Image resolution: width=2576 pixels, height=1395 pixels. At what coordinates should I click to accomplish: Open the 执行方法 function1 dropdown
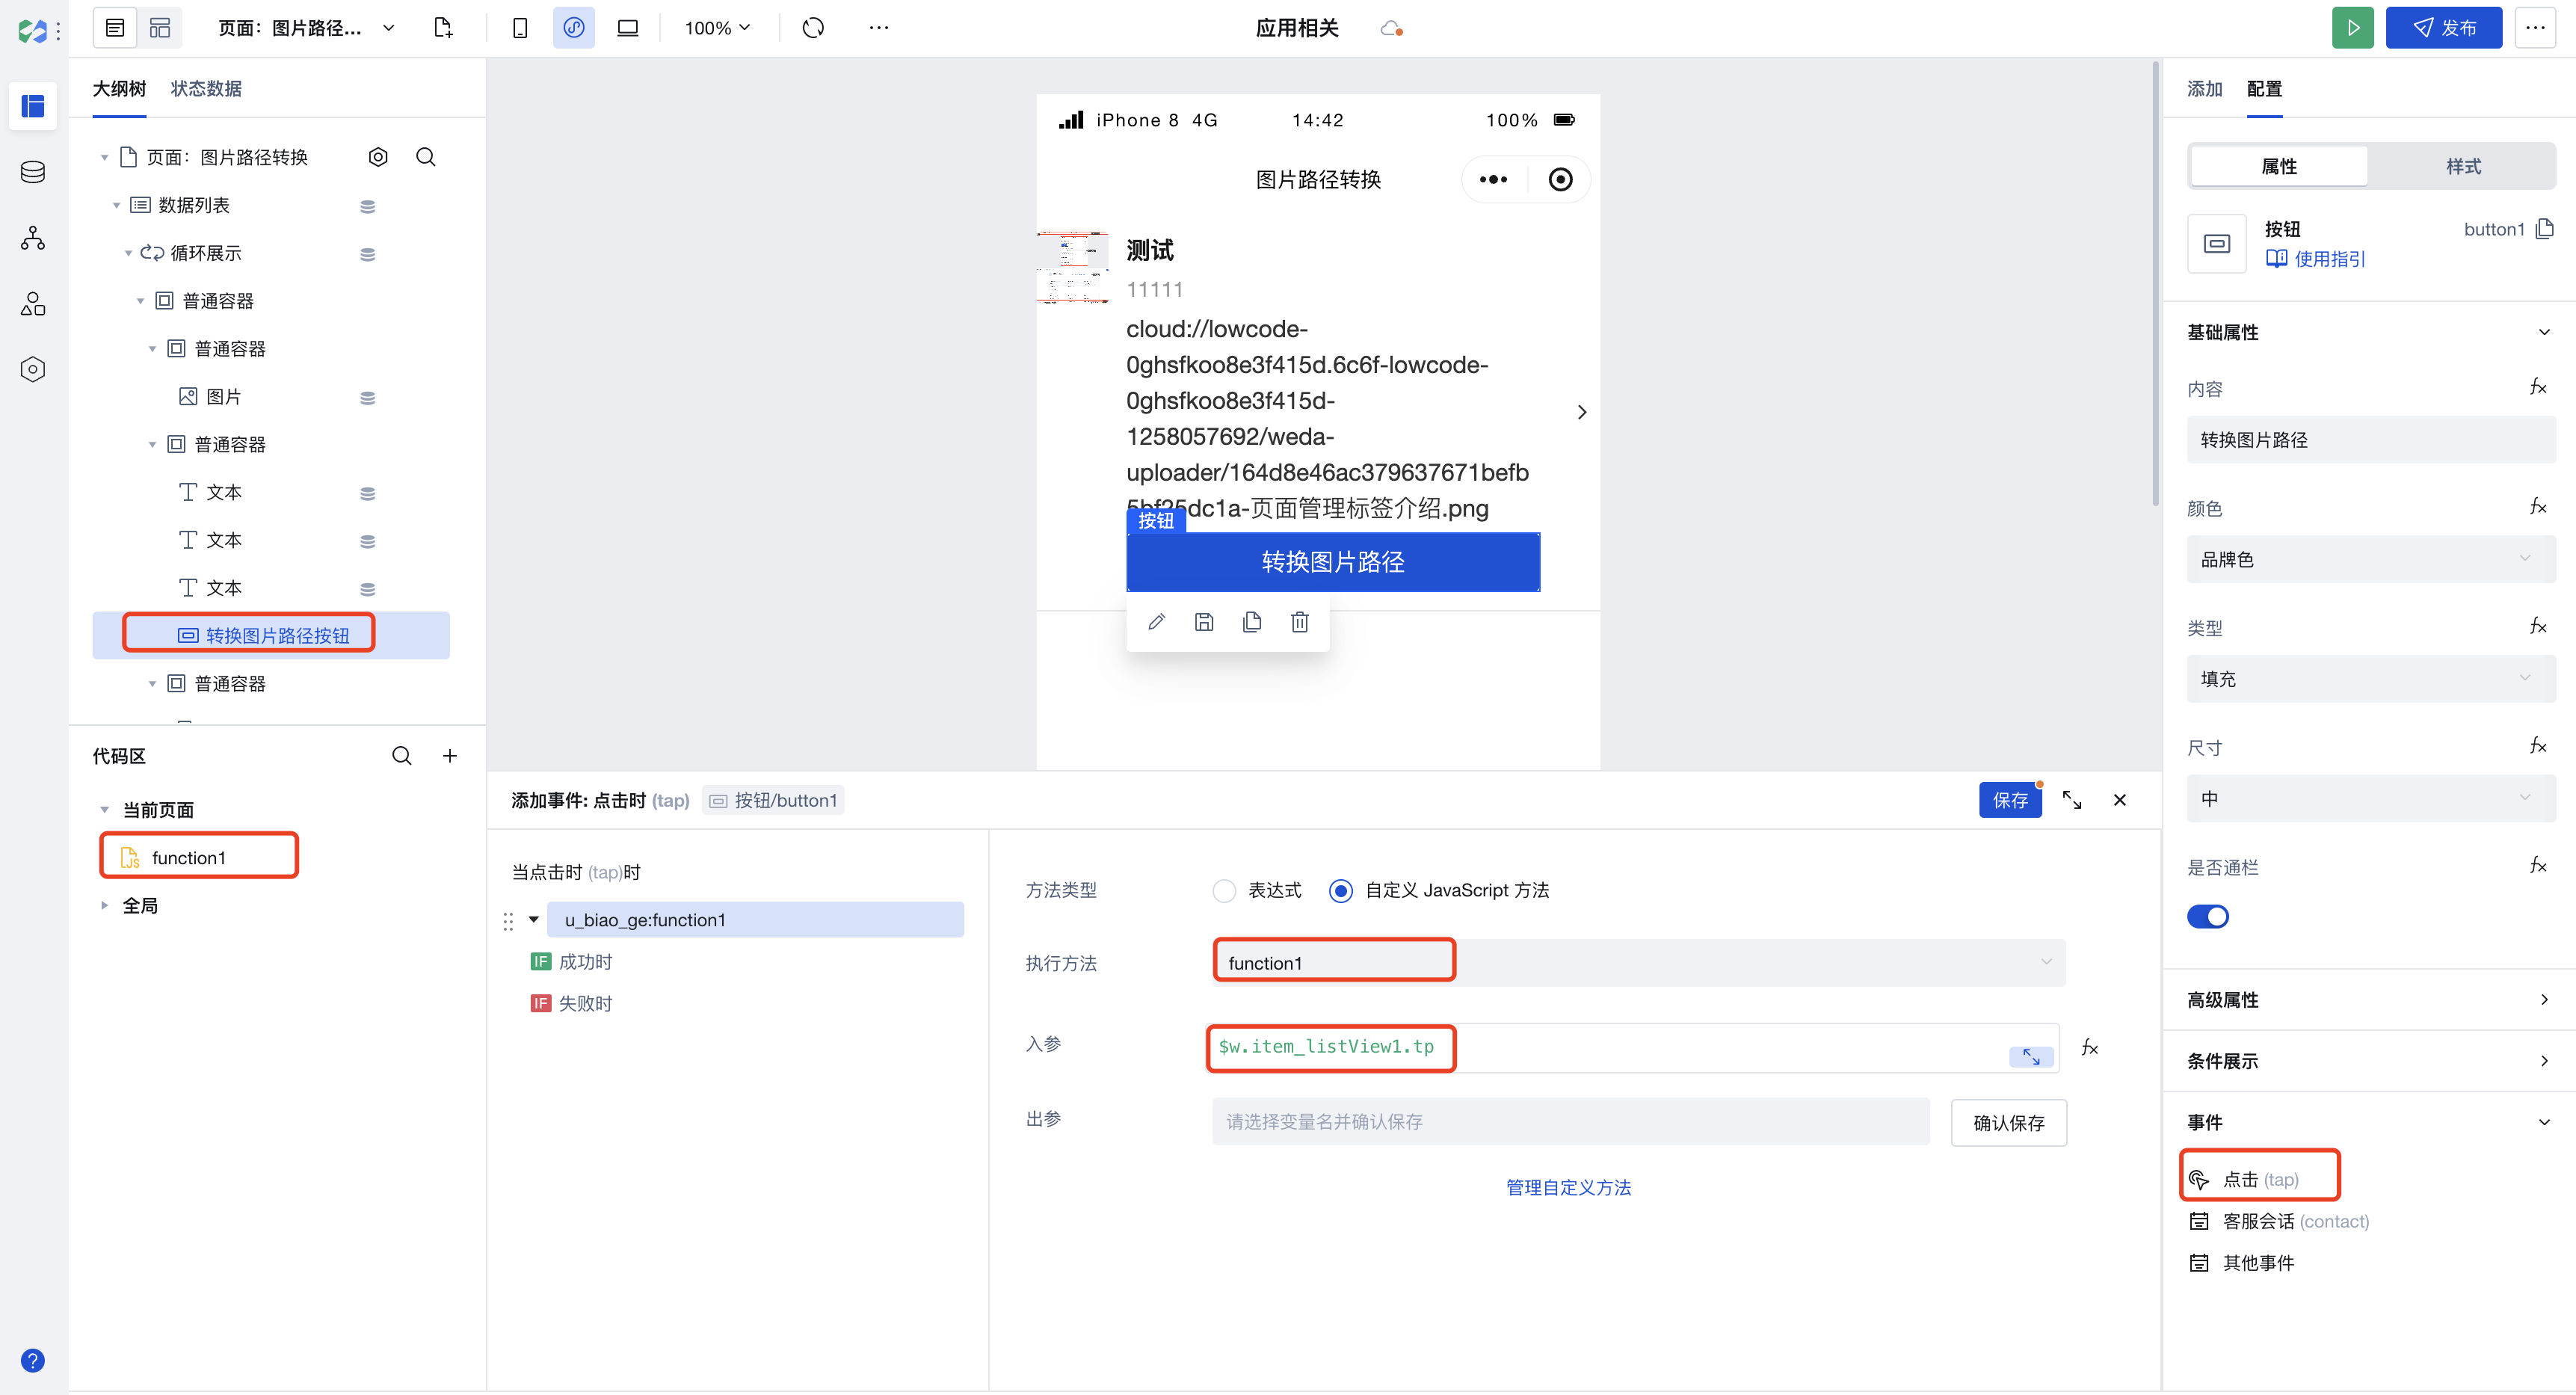click(x=1639, y=963)
